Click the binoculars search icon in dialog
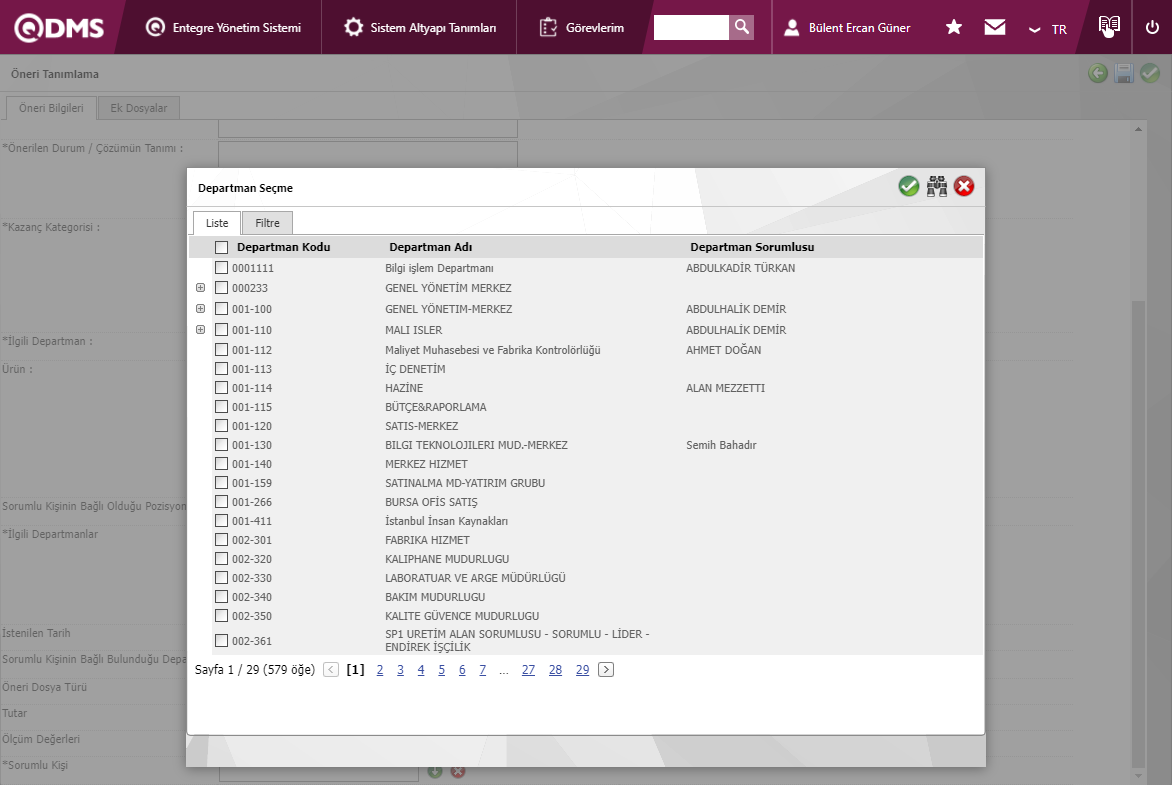 point(937,186)
